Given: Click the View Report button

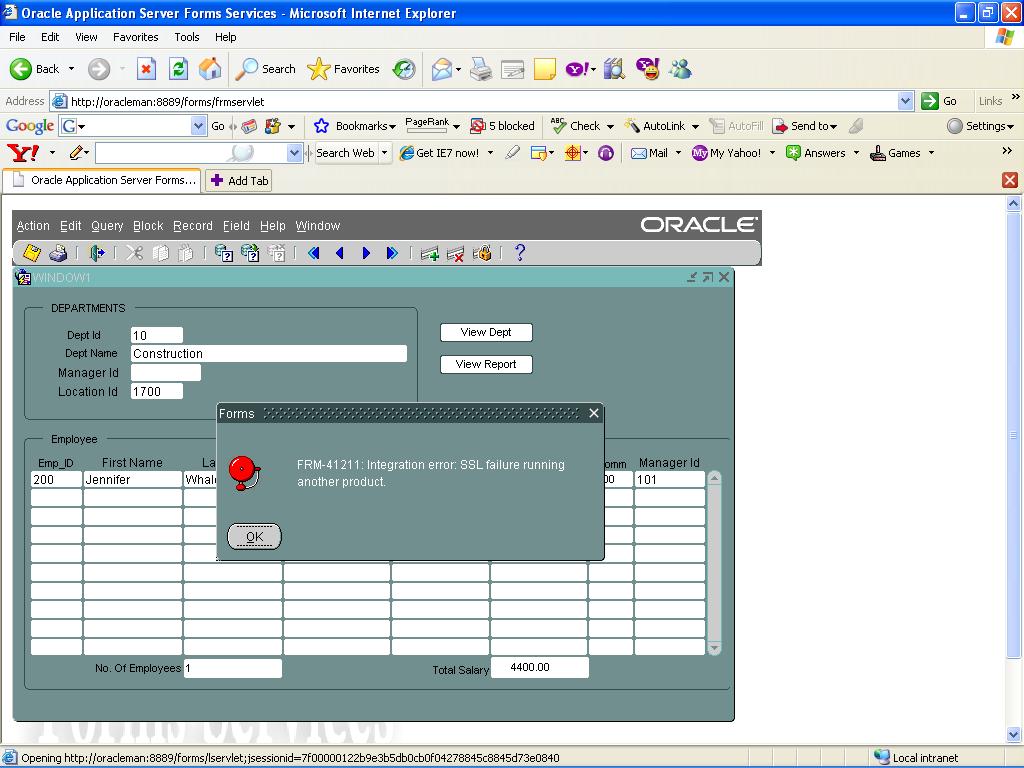Looking at the screenshot, I should point(486,364).
